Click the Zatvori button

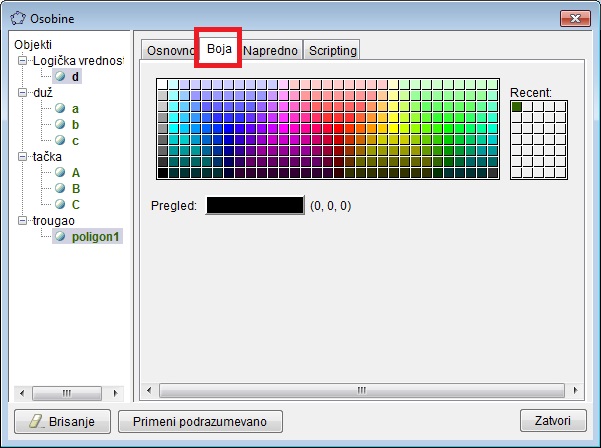pos(553,420)
